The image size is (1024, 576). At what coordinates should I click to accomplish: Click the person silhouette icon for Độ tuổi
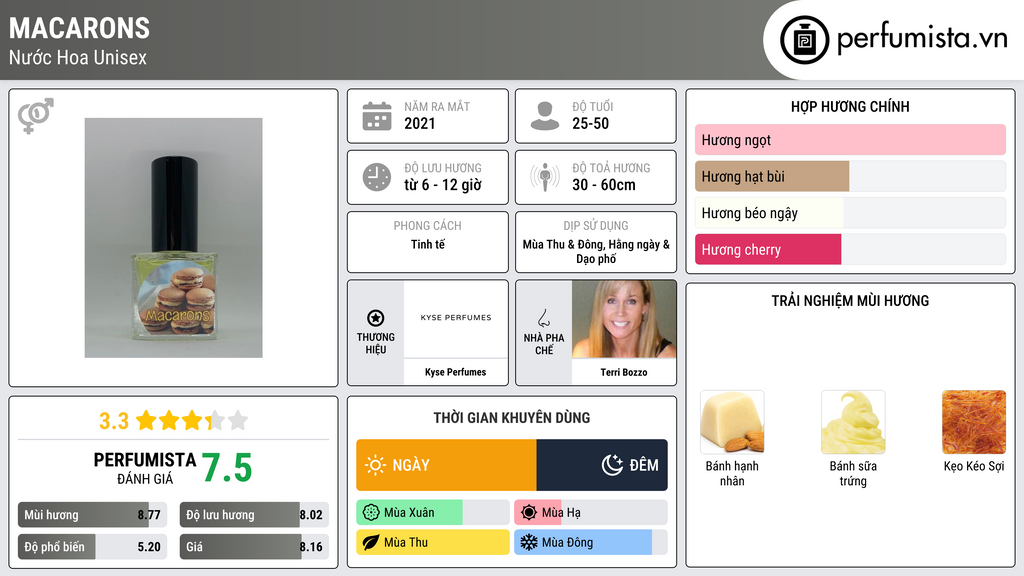point(545,116)
